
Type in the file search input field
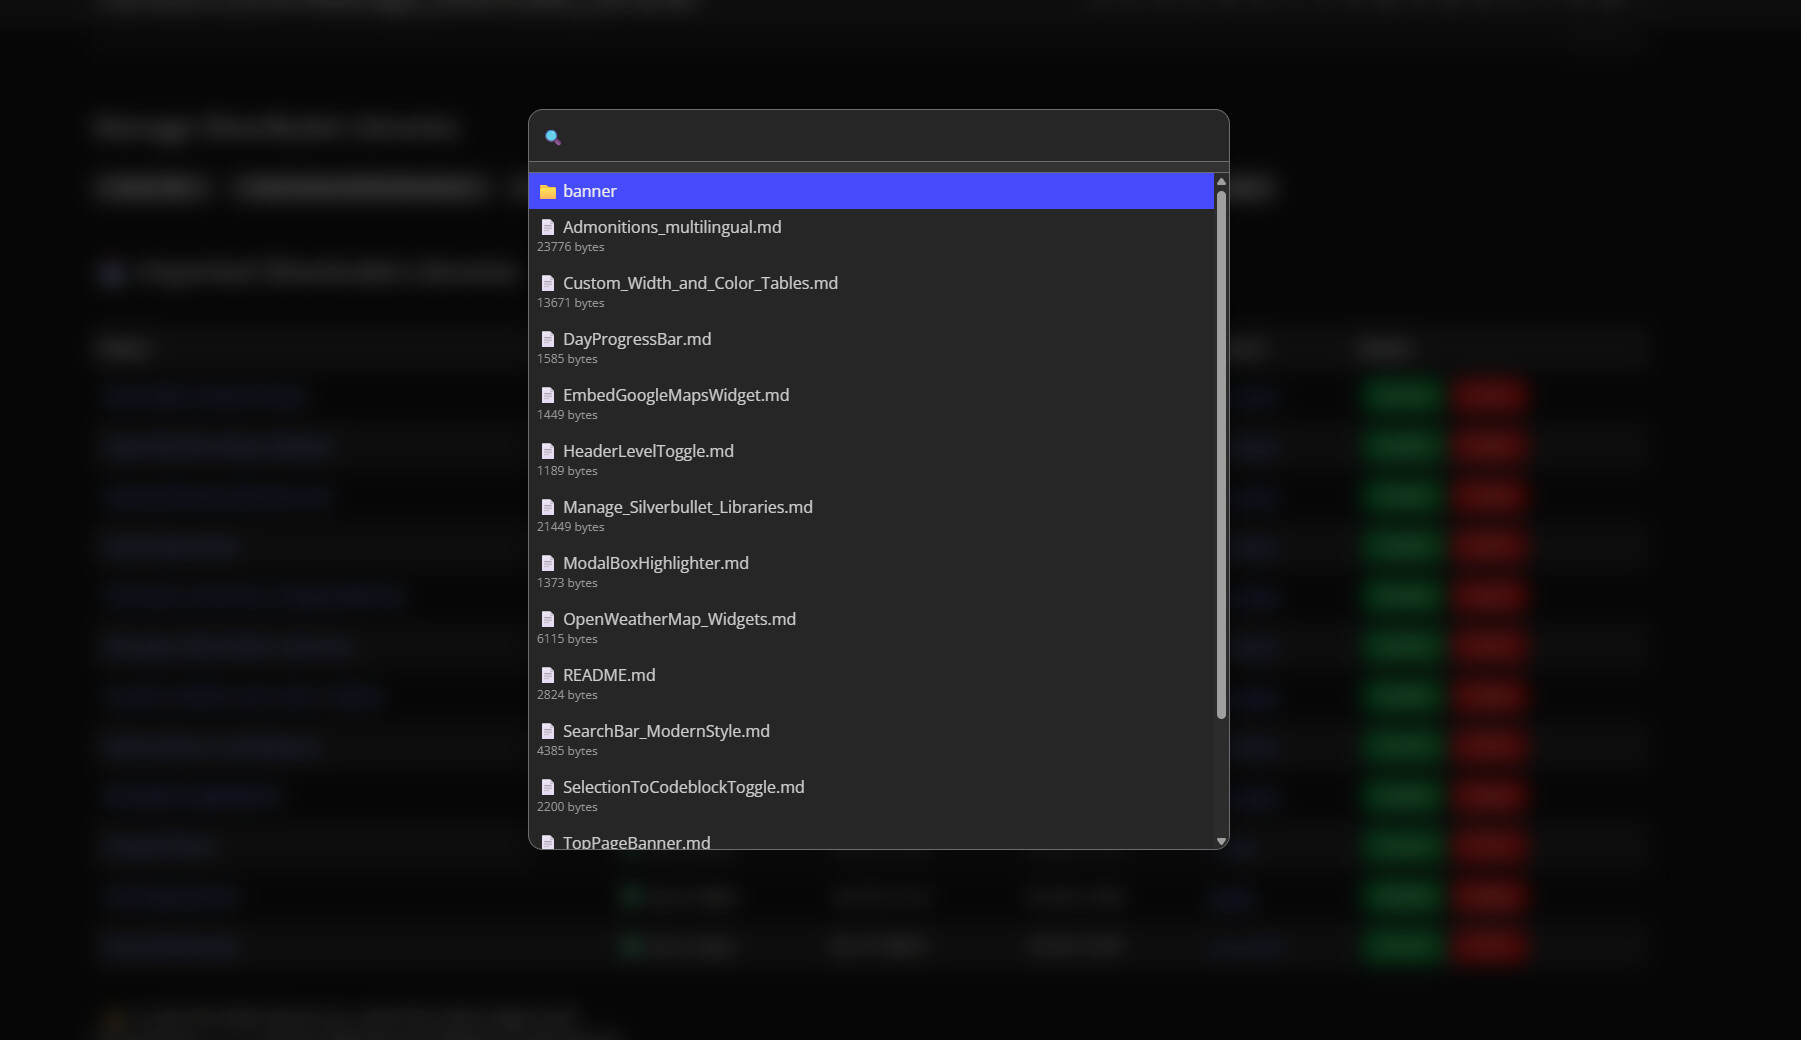pos(890,137)
